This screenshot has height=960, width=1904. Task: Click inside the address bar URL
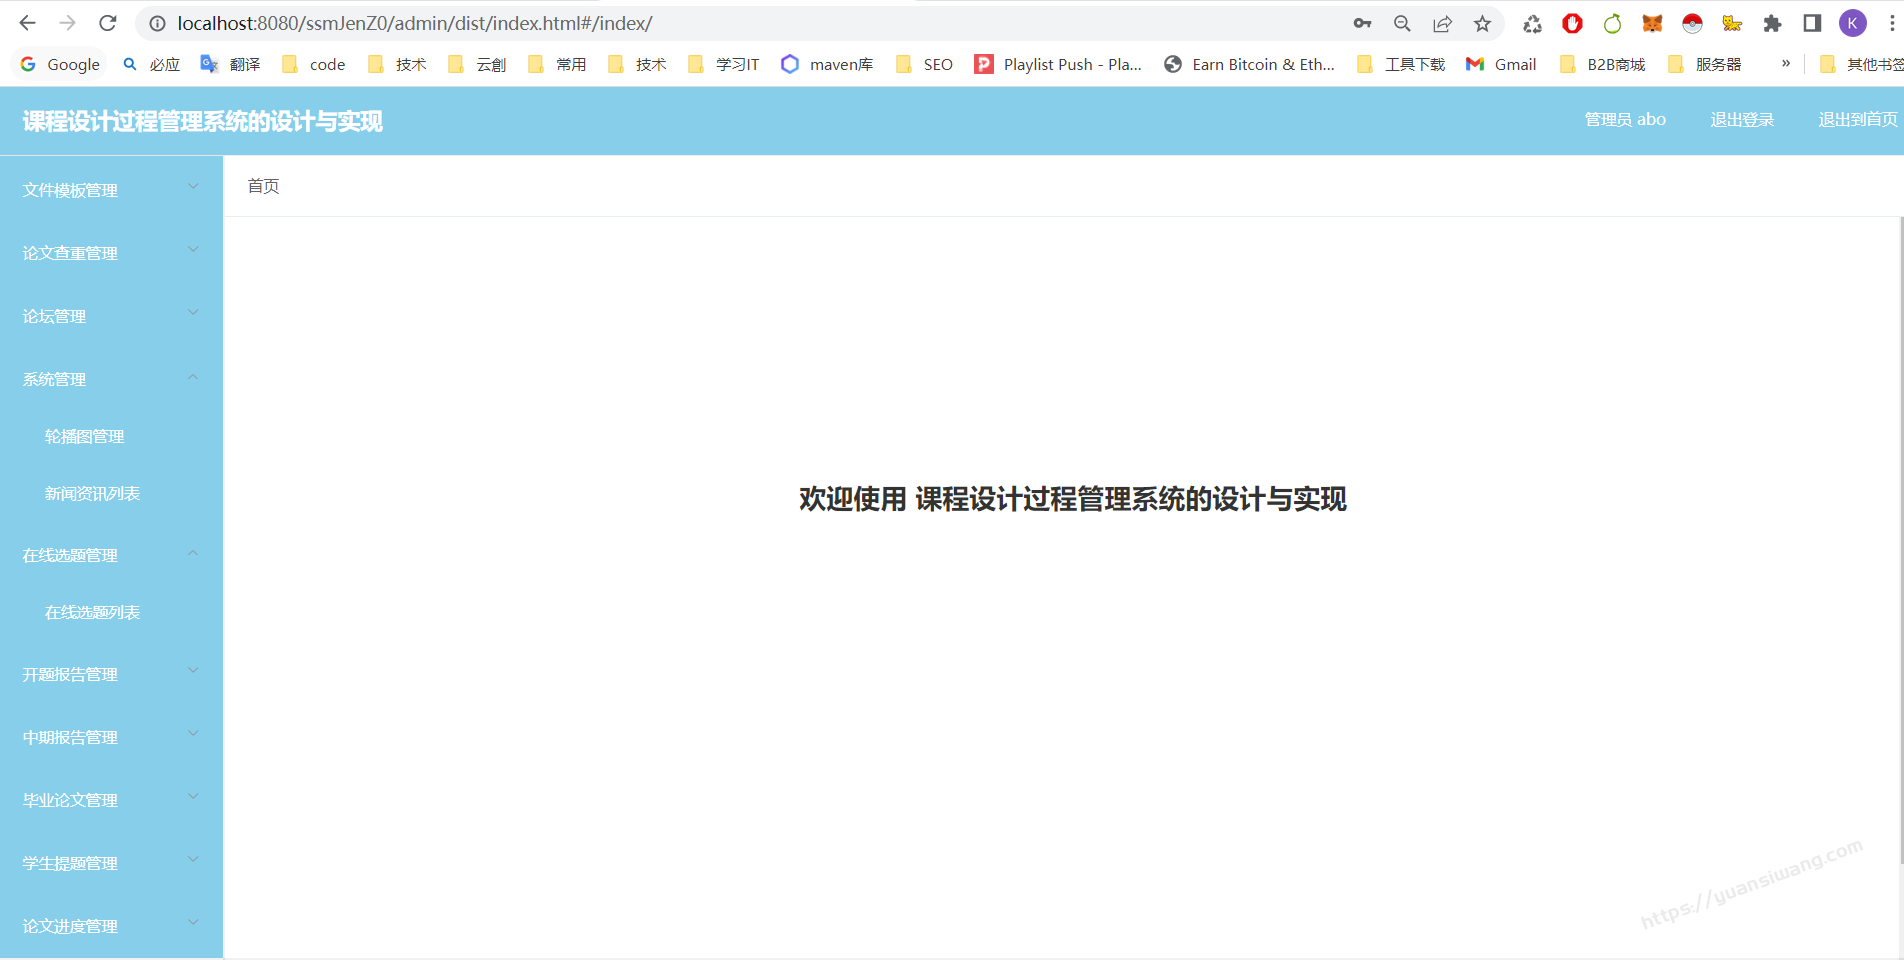coord(415,23)
